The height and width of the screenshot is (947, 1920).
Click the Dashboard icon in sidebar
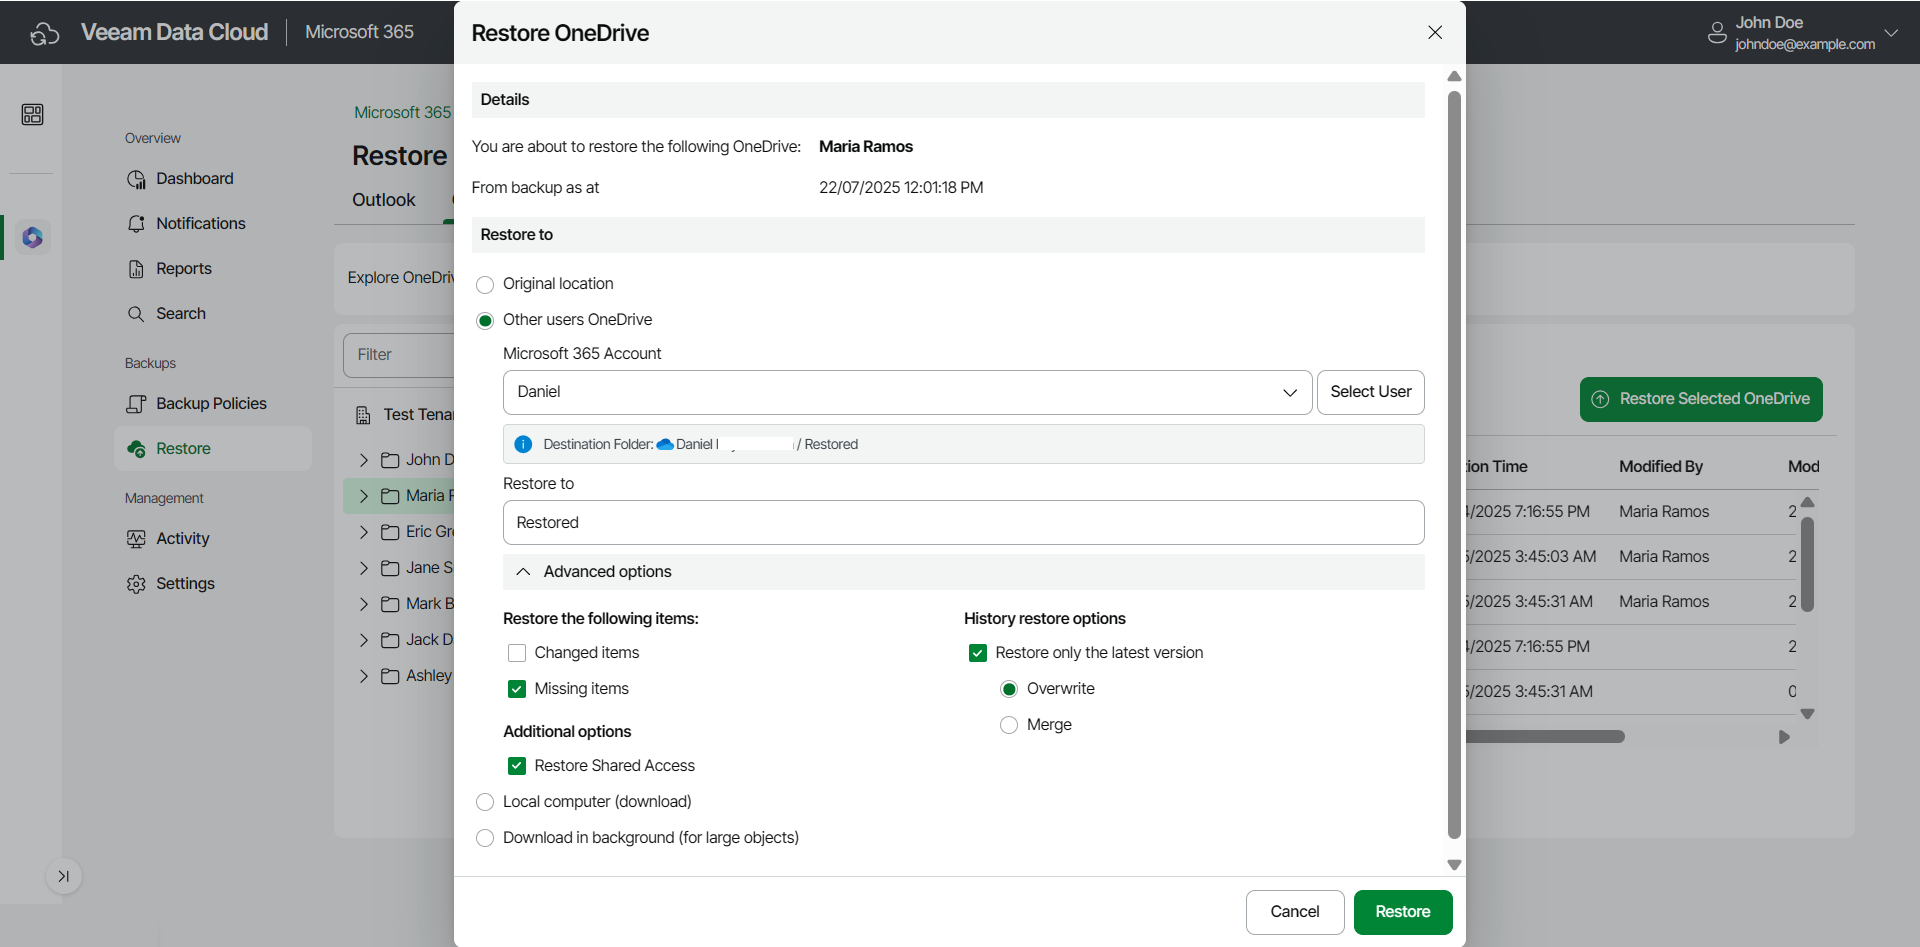[136, 179]
